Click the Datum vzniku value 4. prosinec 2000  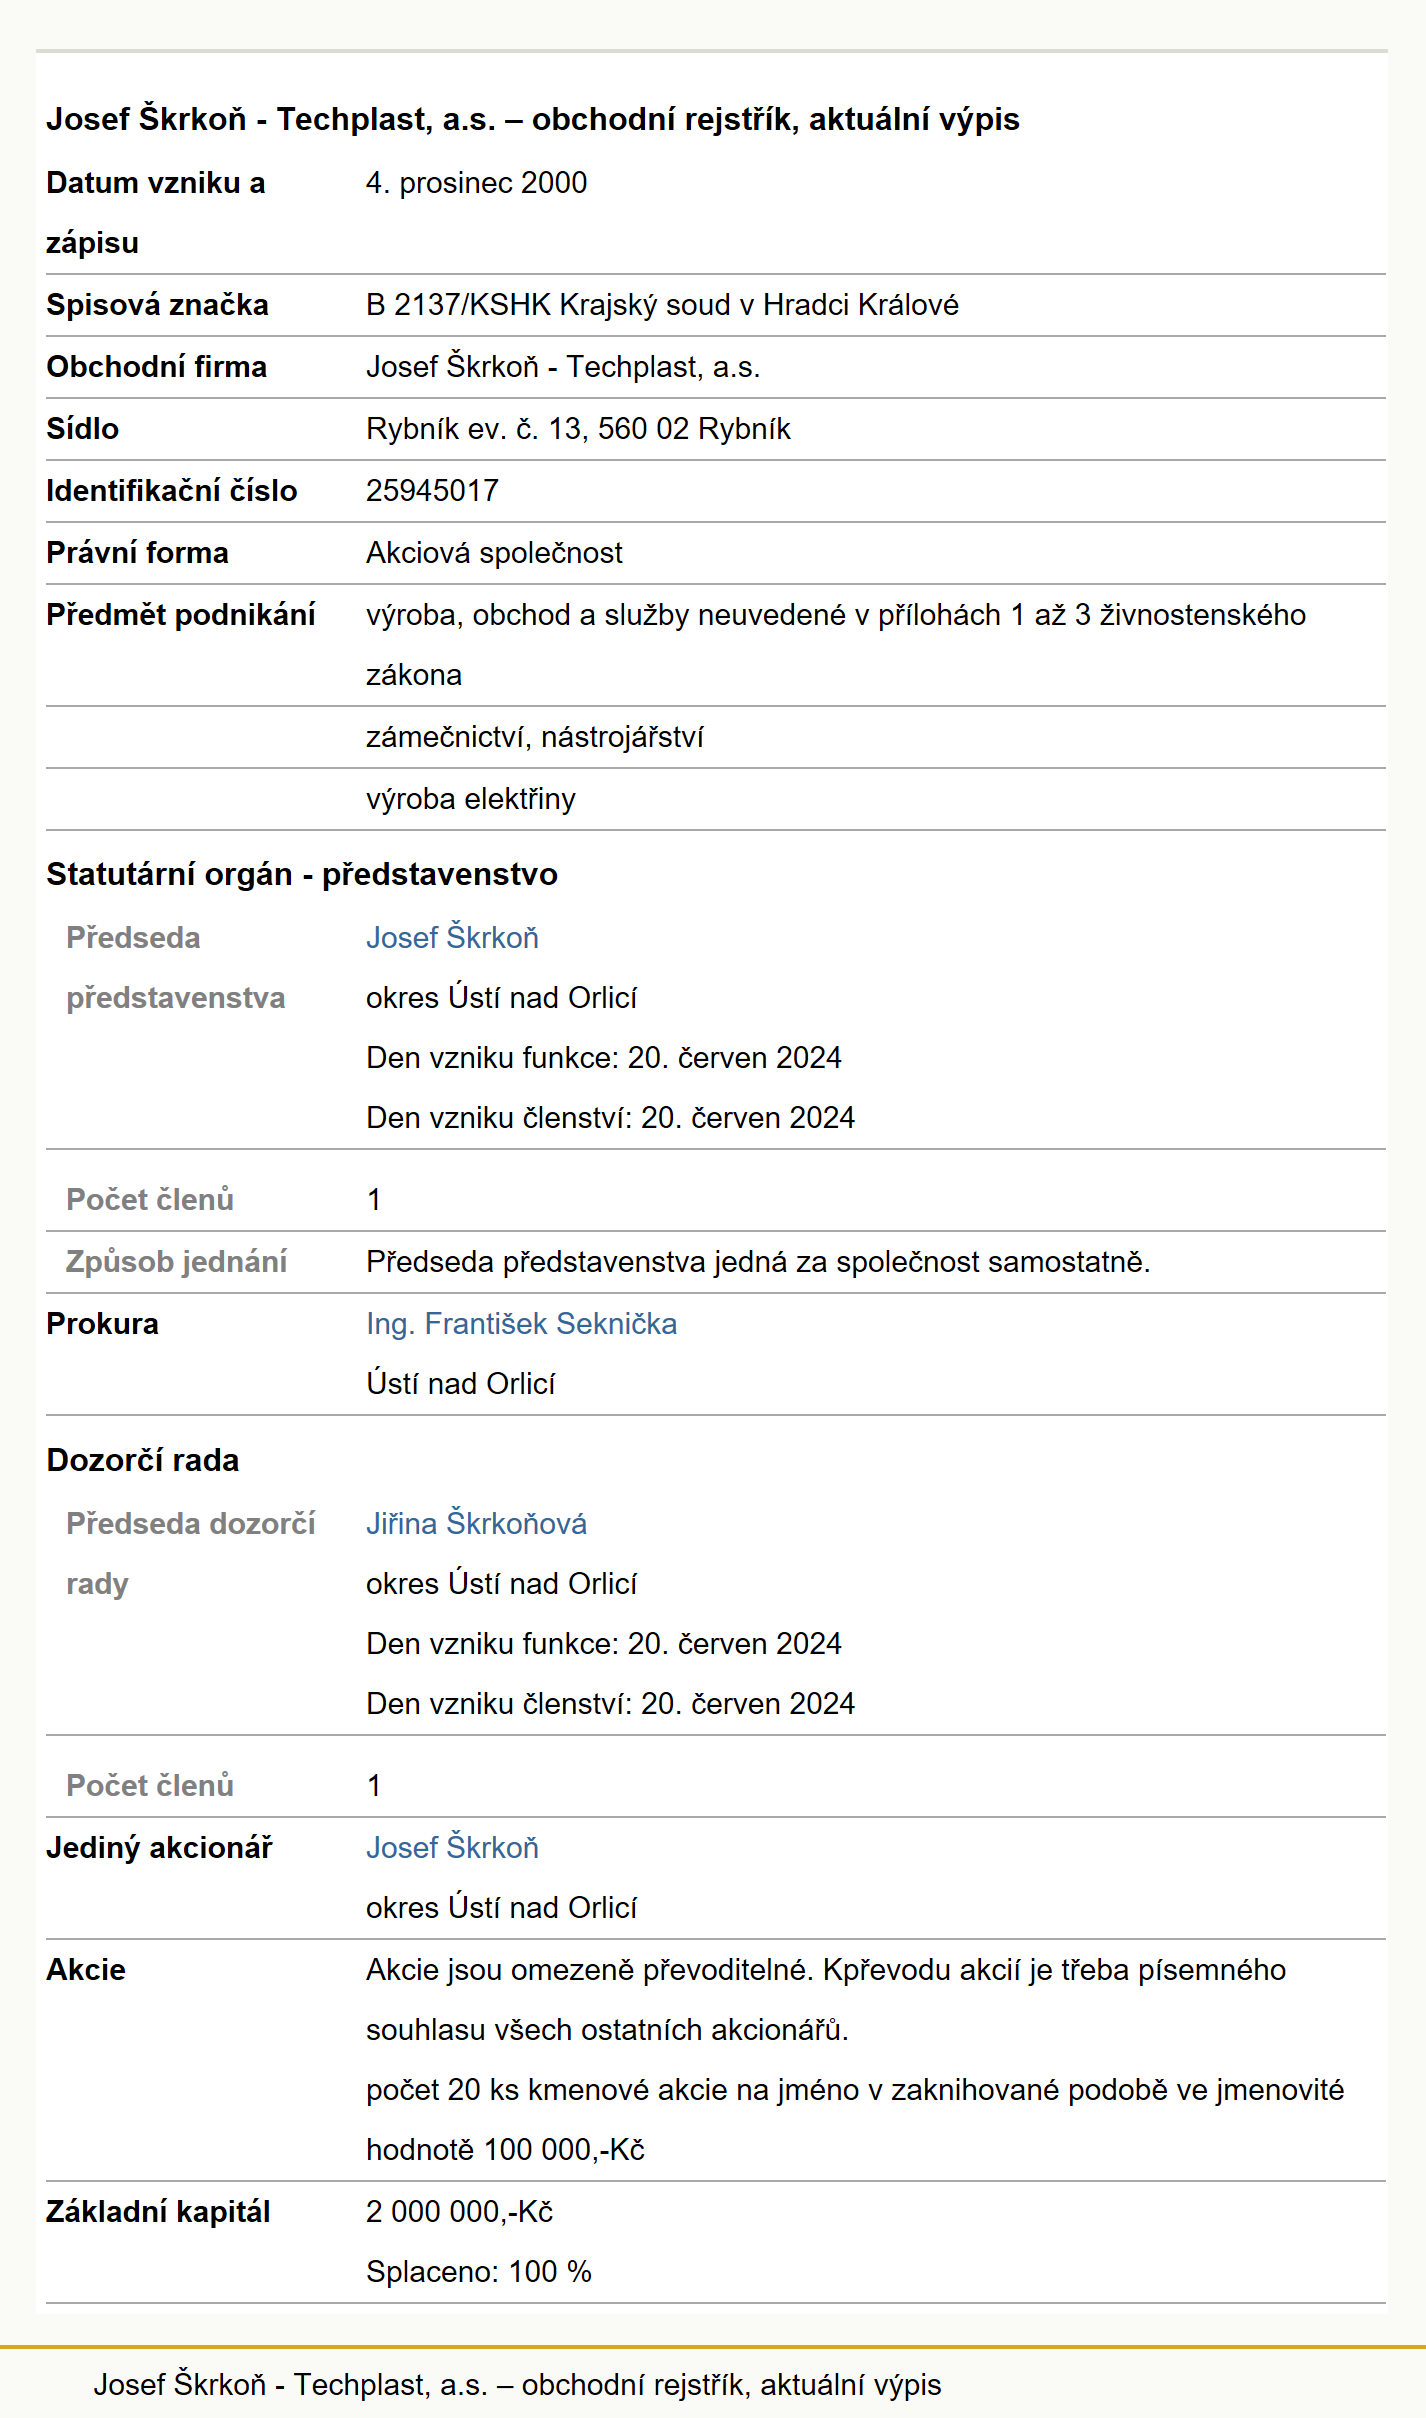(x=476, y=183)
